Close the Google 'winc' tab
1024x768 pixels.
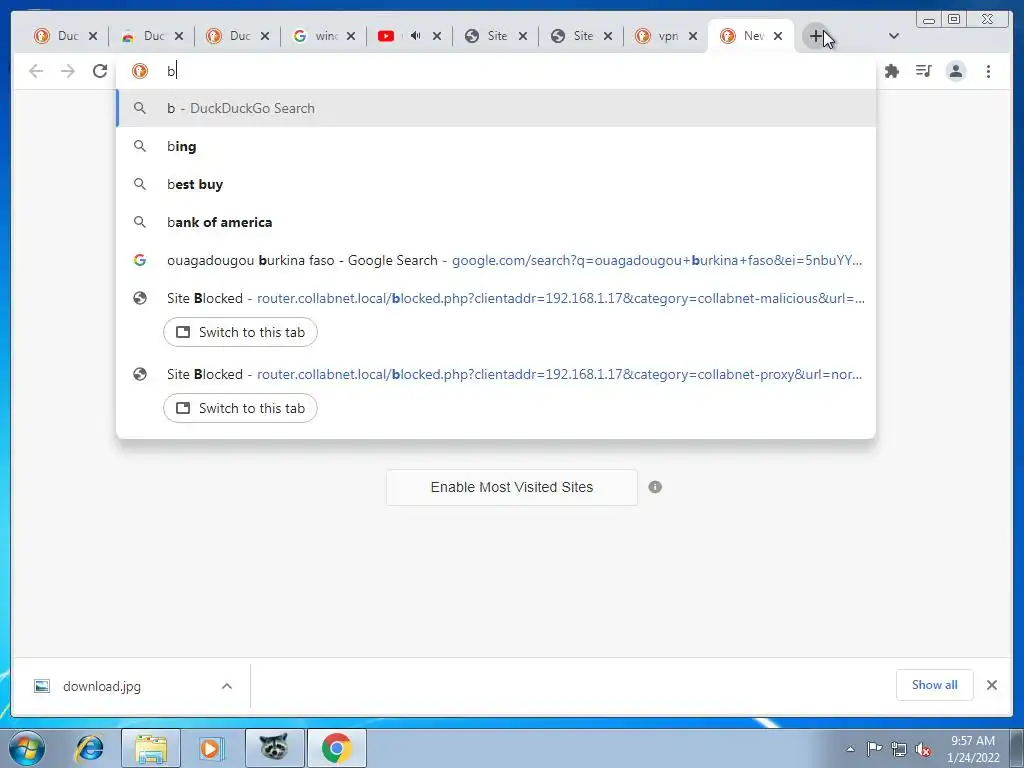[x=351, y=37]
